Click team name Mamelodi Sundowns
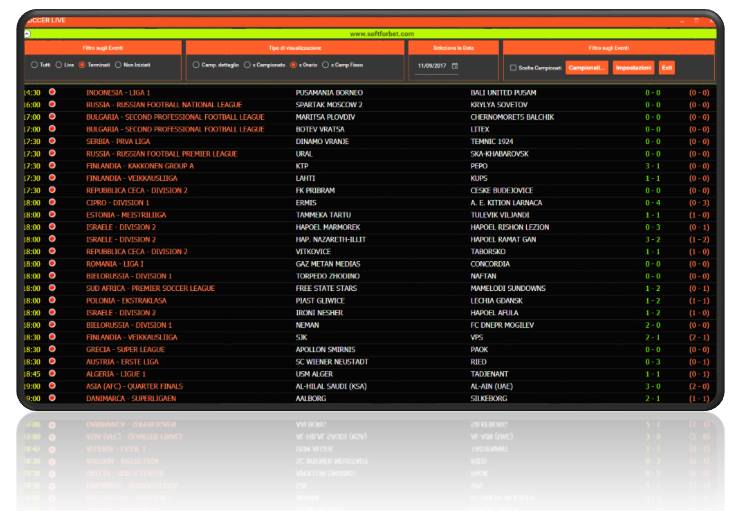 tap(508, 288)
